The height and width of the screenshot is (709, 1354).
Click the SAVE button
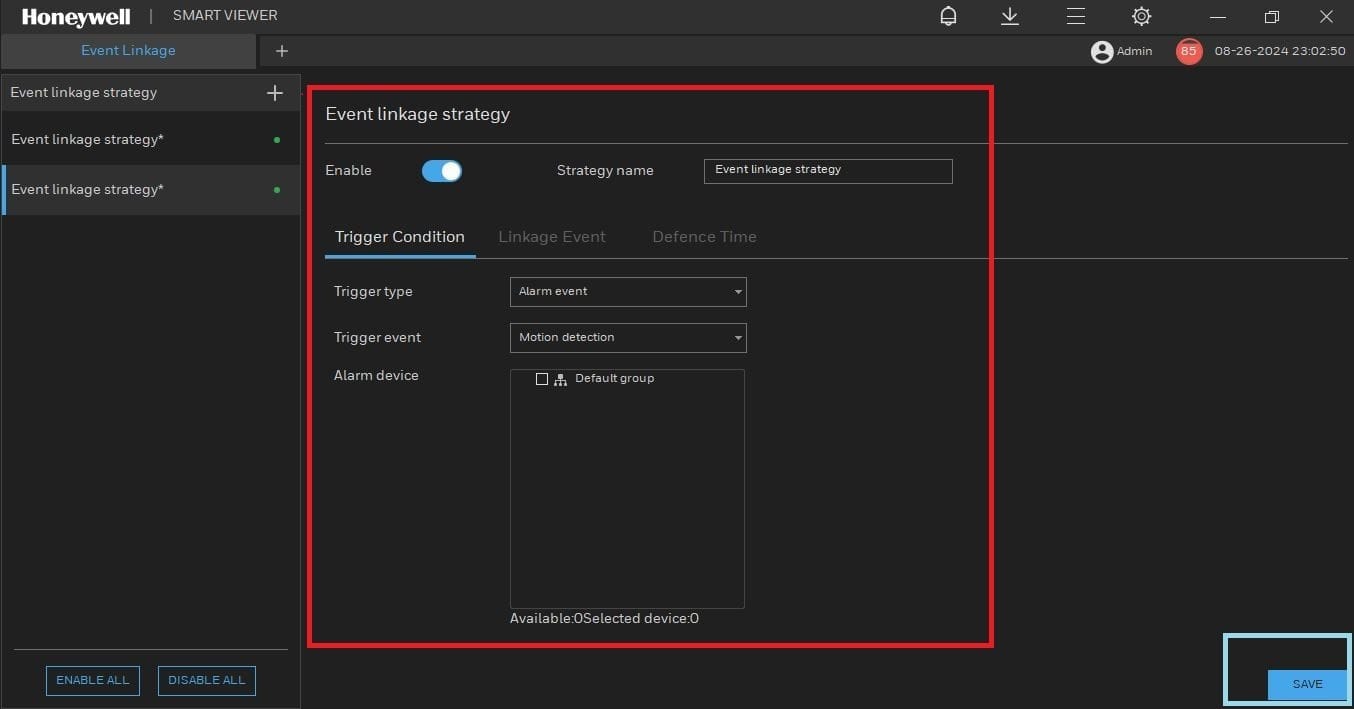tap(1307, 684)
